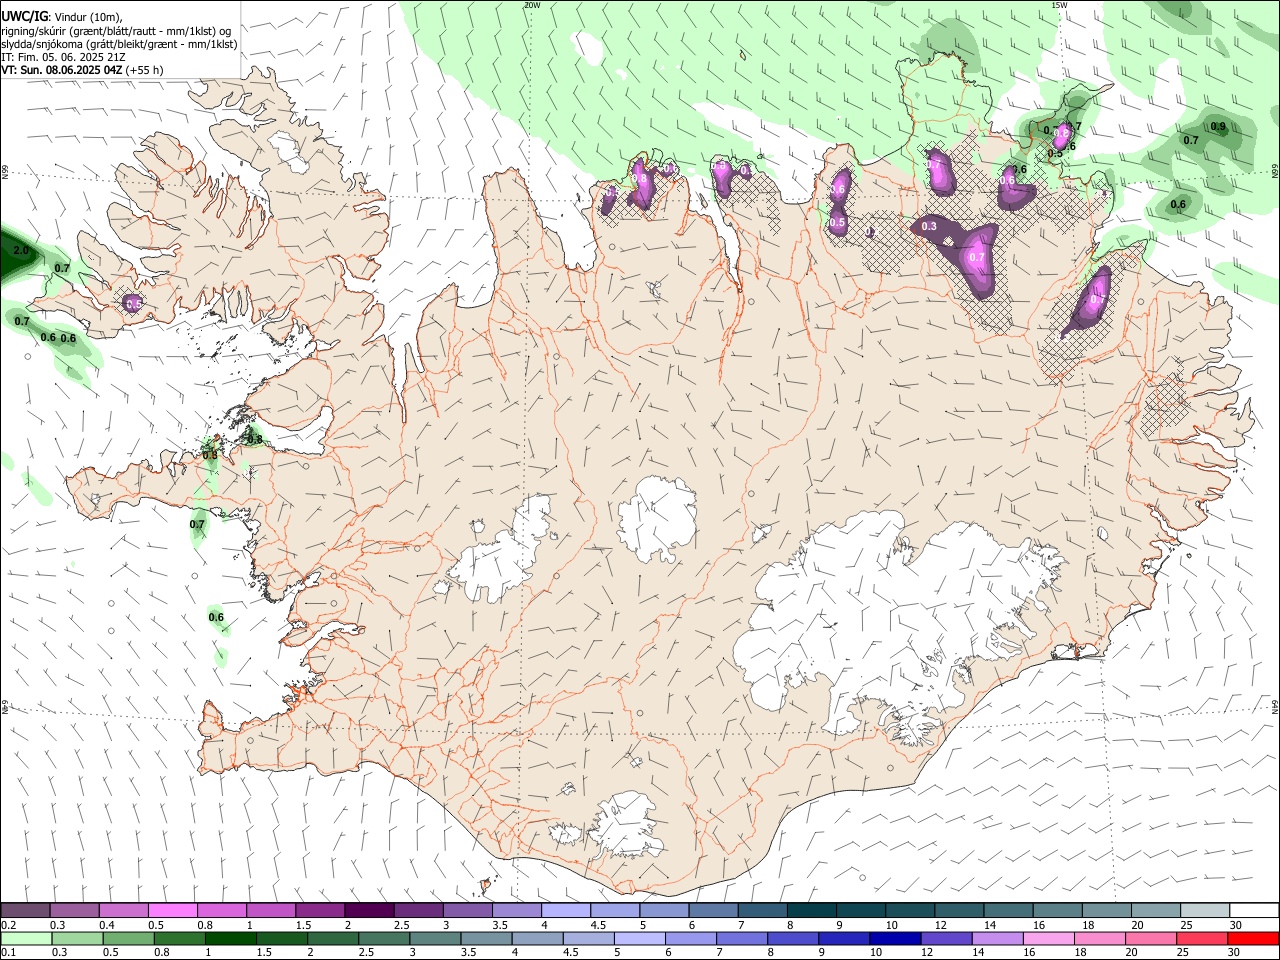Pick the 0.8–1 green swatch in the rain scale

pos(180,938)
